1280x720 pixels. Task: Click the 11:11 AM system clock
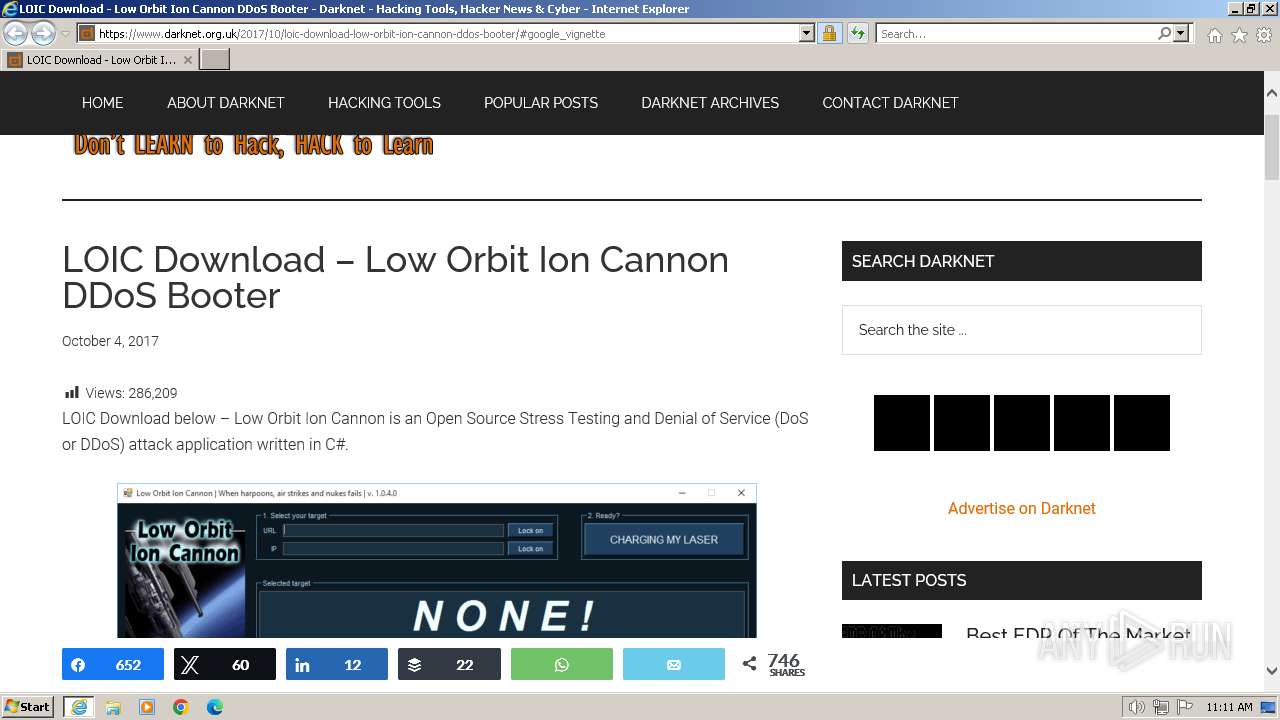point(1229,707)
